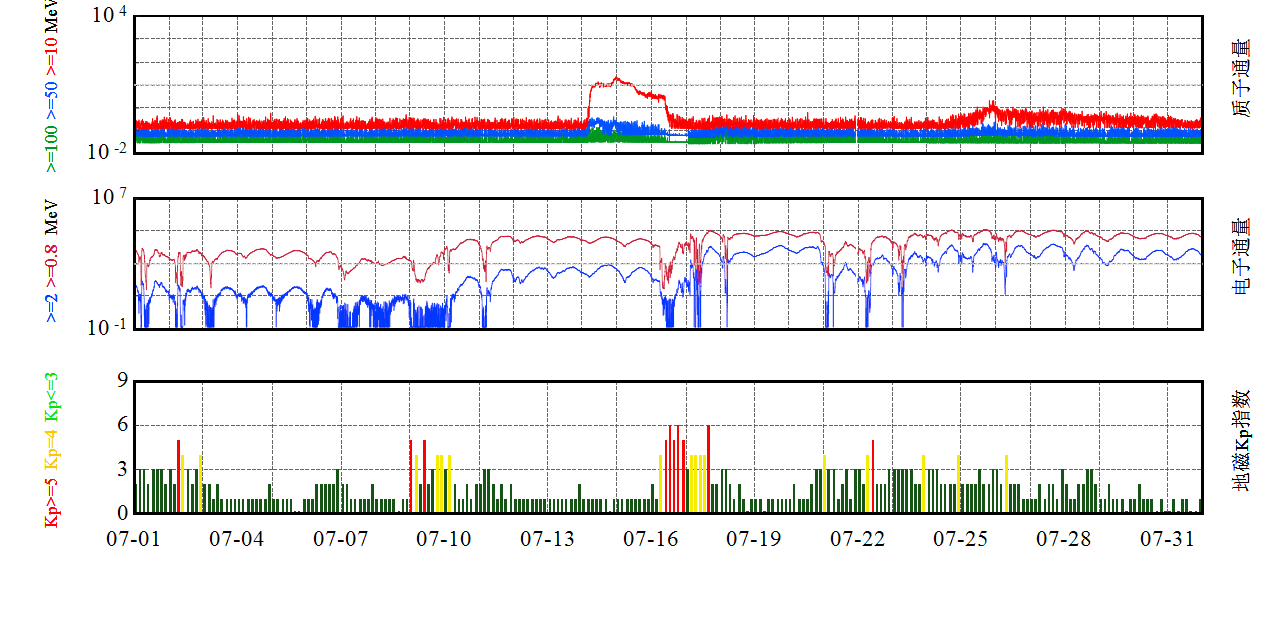Select the green >=100 proton legend label
The width and height of the screenshot is (1281, 629).
coord(51,150)
